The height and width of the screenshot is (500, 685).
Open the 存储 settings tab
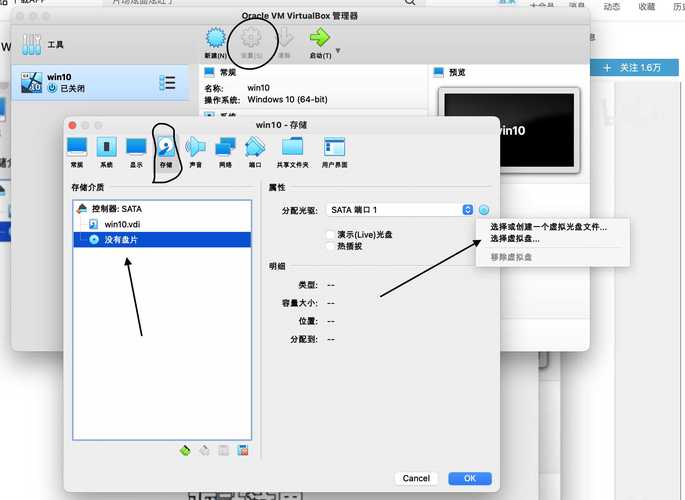(166, 152)
